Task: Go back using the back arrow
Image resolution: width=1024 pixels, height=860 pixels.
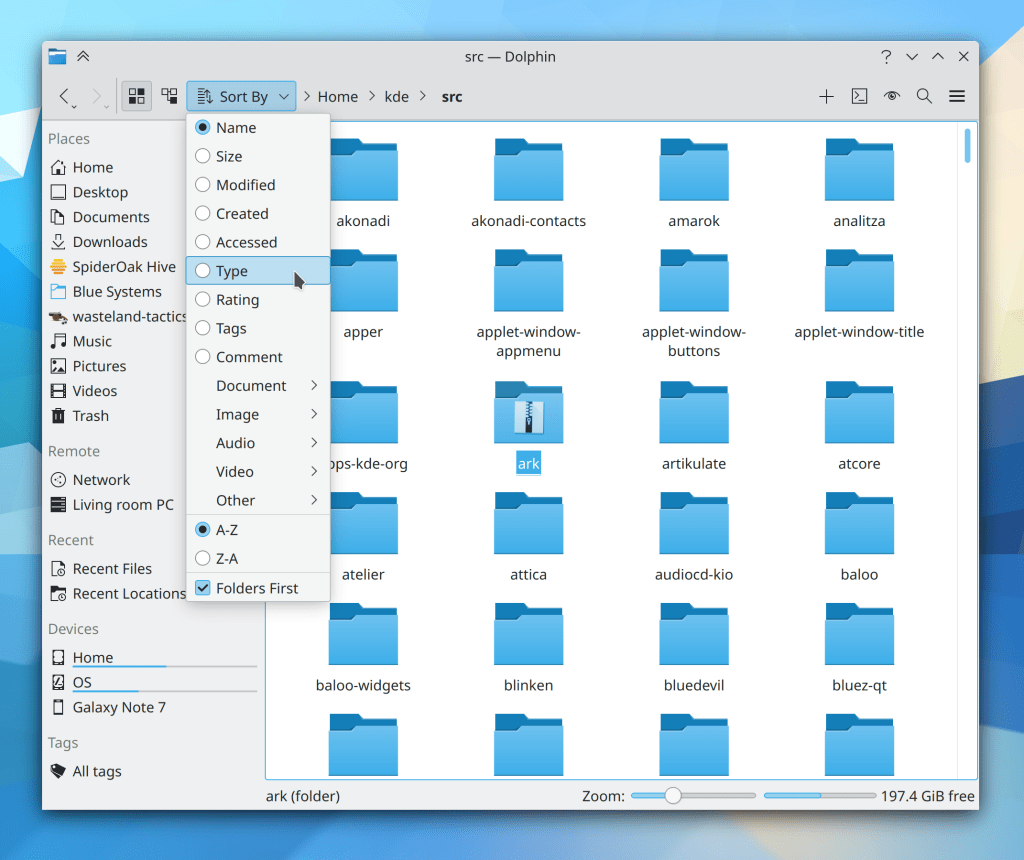Action: 65,96
